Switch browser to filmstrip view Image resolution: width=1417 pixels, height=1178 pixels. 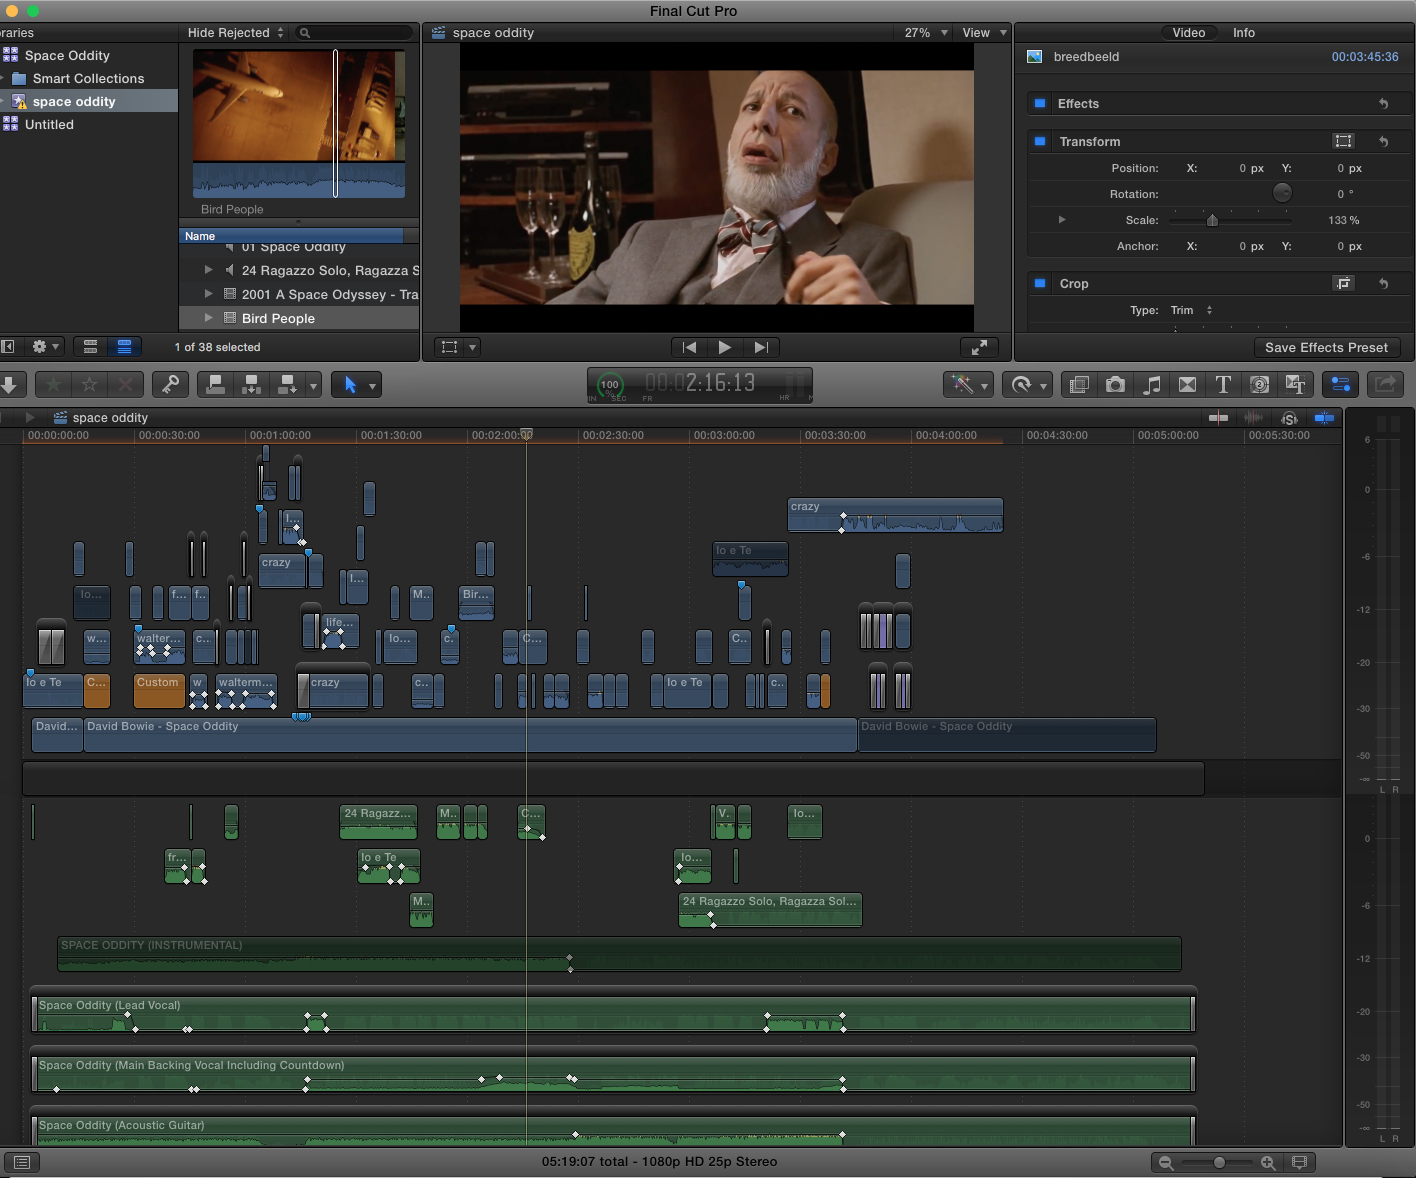click(x=90, y=347)
